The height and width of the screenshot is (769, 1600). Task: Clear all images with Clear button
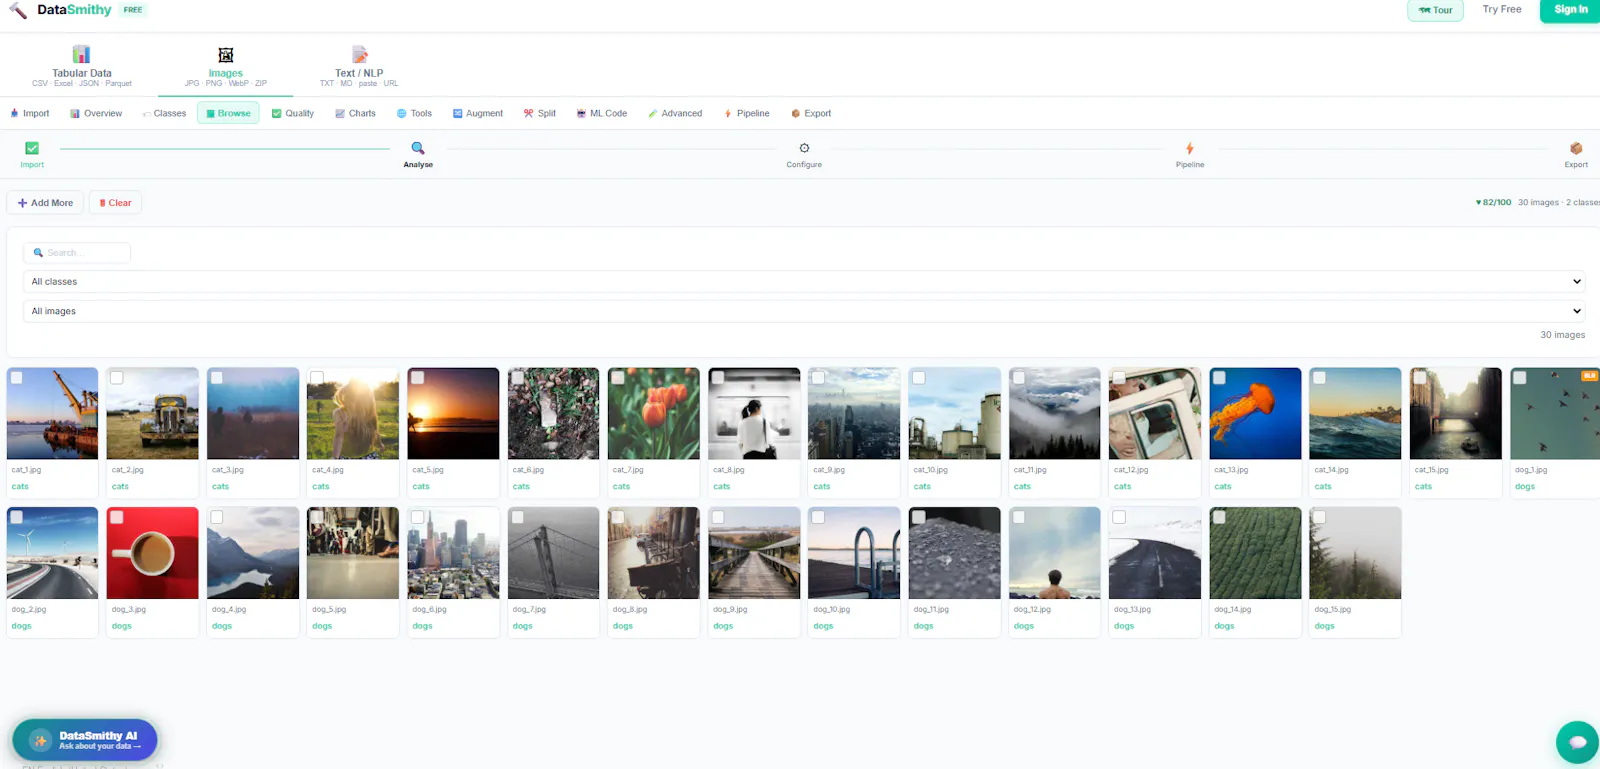tap(116, 203)
